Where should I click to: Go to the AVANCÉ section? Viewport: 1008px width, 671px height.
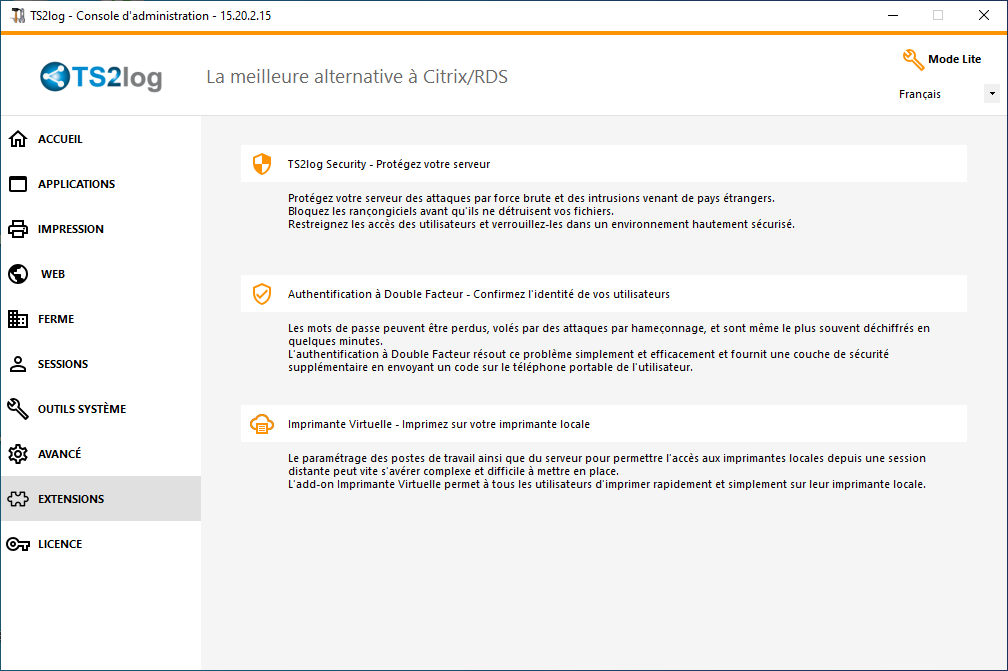pos(101,454)
